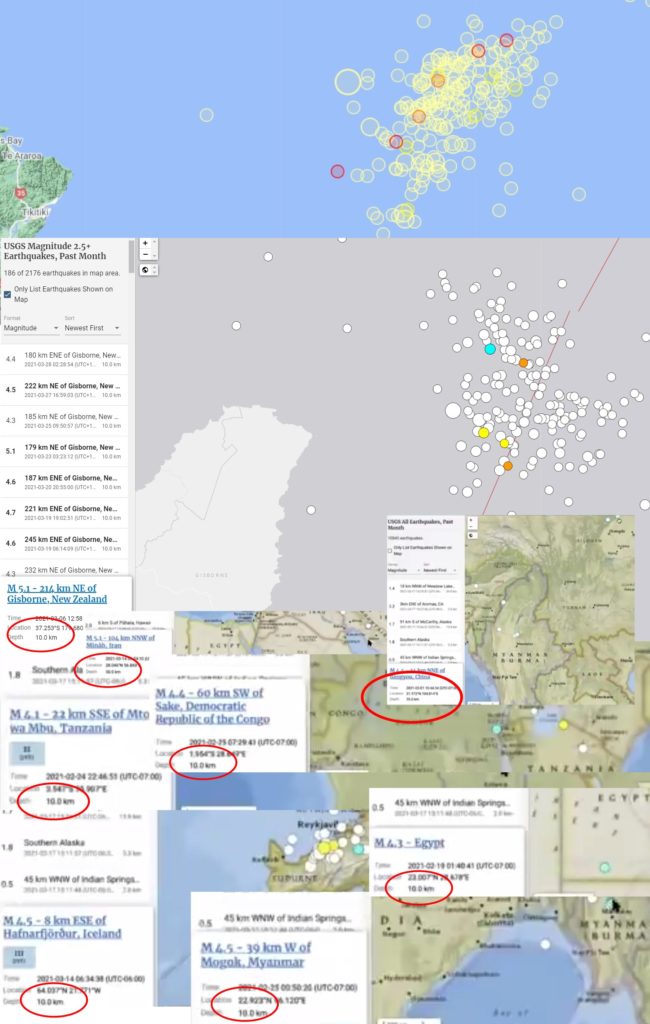Click the earthquake list scrollbar thumb
Viewport: 650px width, 1024px height.
coord(132,256)
